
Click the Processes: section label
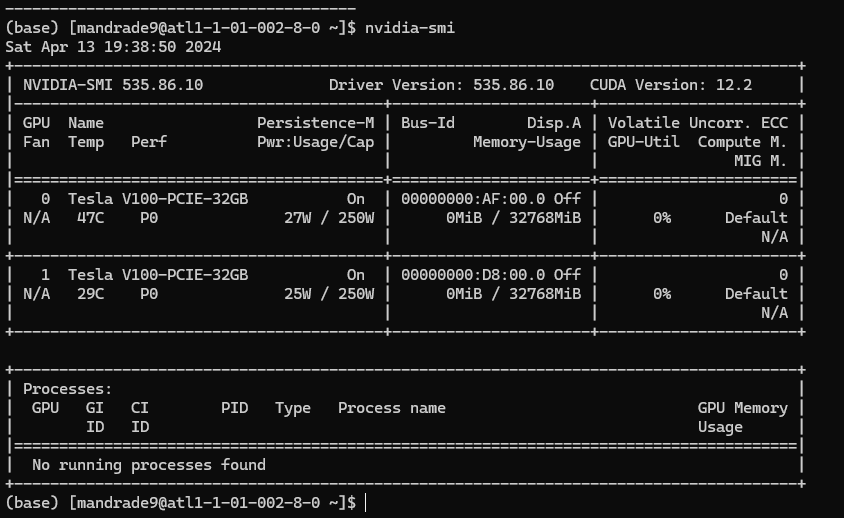pyautogui.click(x=68, y=389)
